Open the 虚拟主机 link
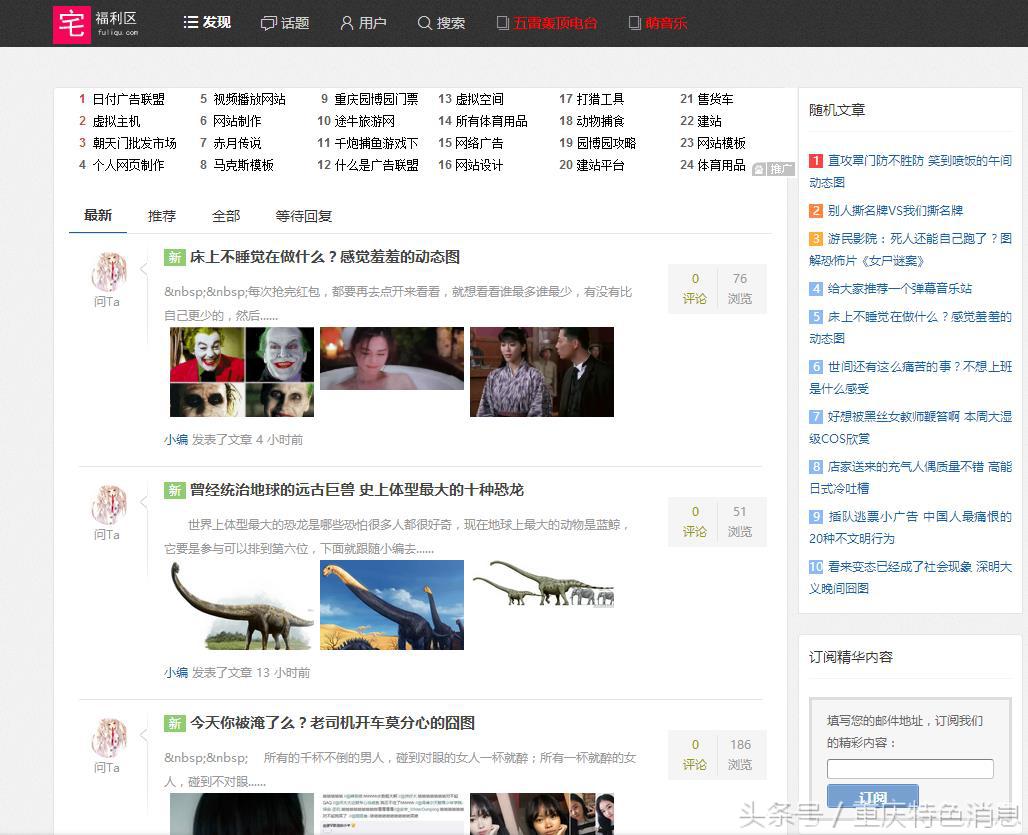The width and height of the screenshot is (1028, 835). (119, 121)
